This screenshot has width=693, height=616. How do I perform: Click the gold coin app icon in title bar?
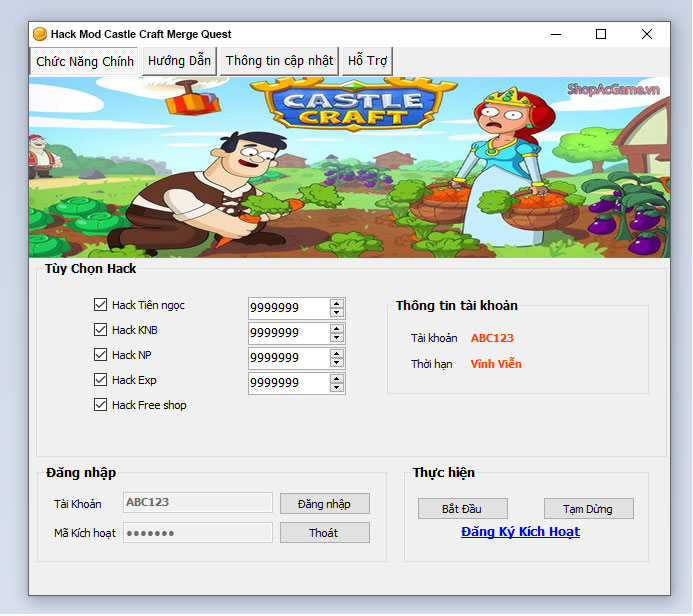tap(40, 34)
